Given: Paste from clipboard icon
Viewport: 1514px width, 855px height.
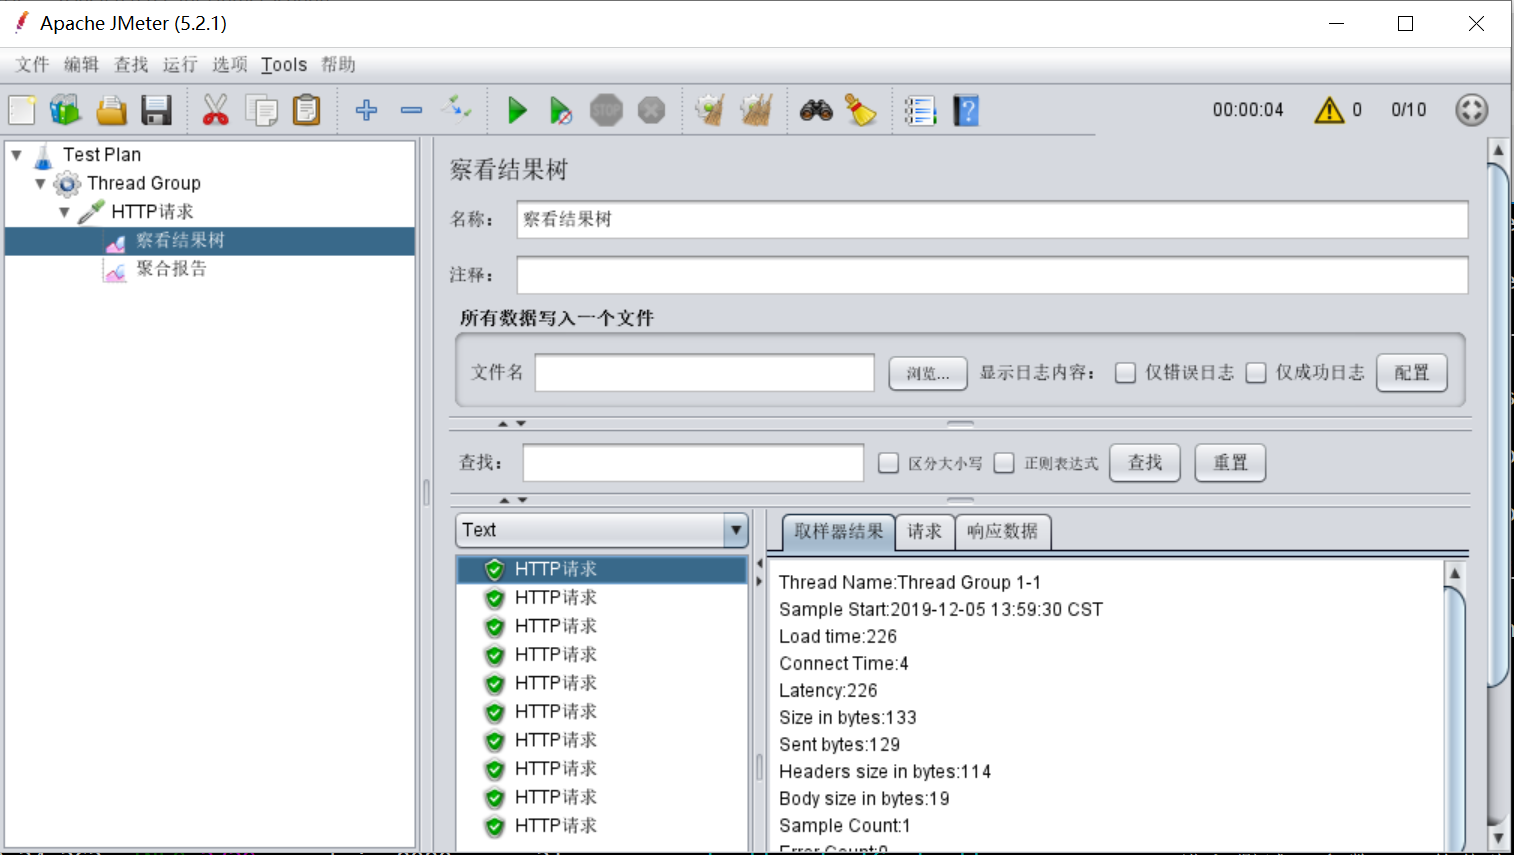Looking at the screenshot, I should tap(306, 110).
